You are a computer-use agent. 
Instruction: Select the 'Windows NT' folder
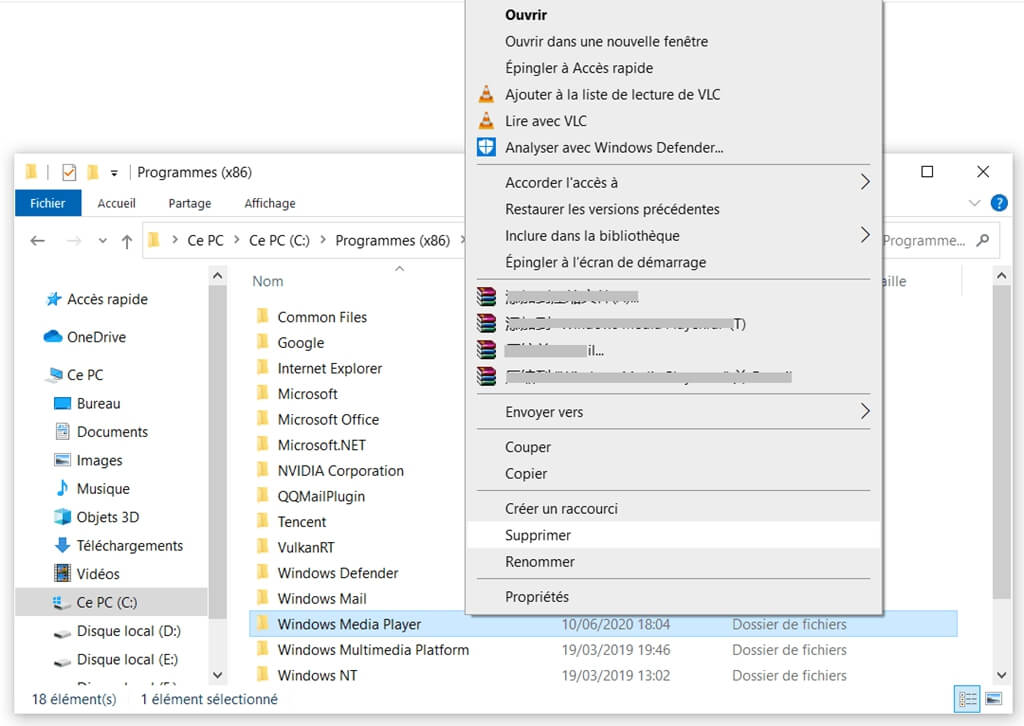click(x=317, y=675)
